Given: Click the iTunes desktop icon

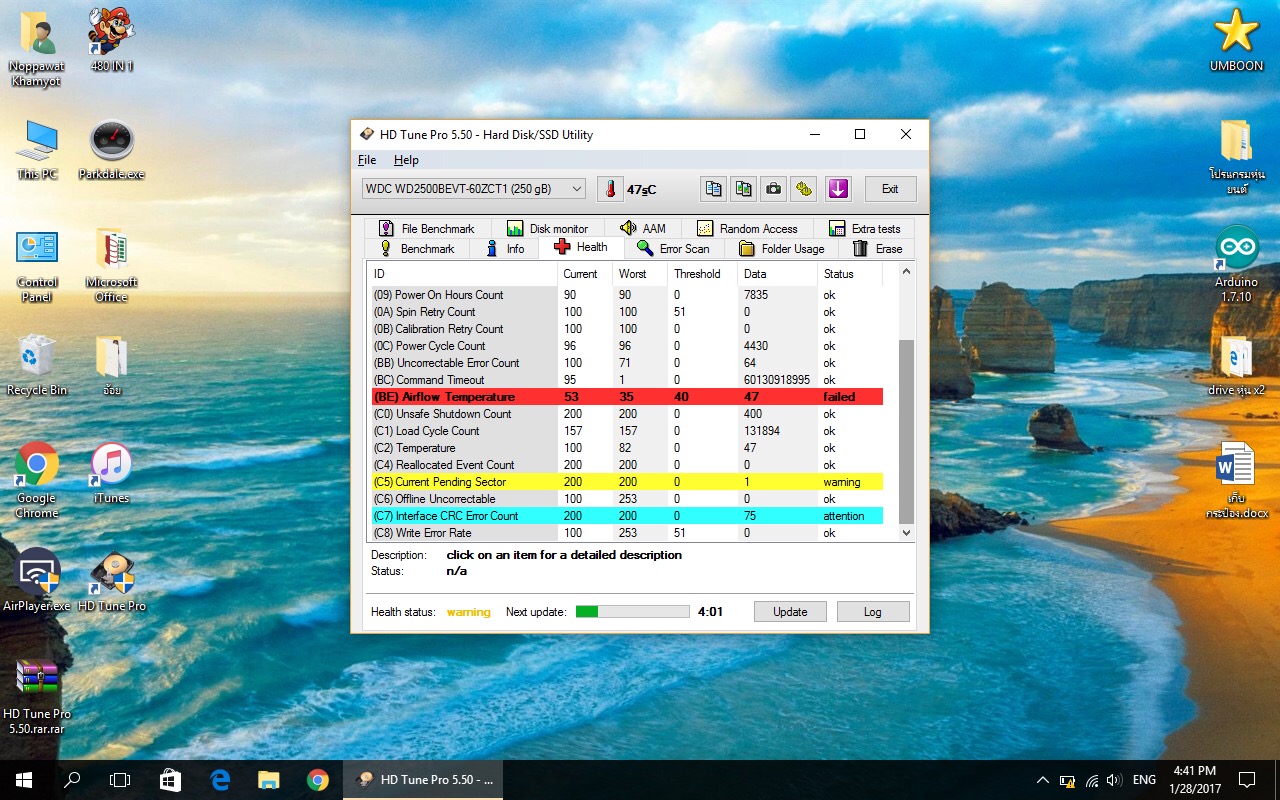Looking at the screenshot, I should tap(111, 472).
